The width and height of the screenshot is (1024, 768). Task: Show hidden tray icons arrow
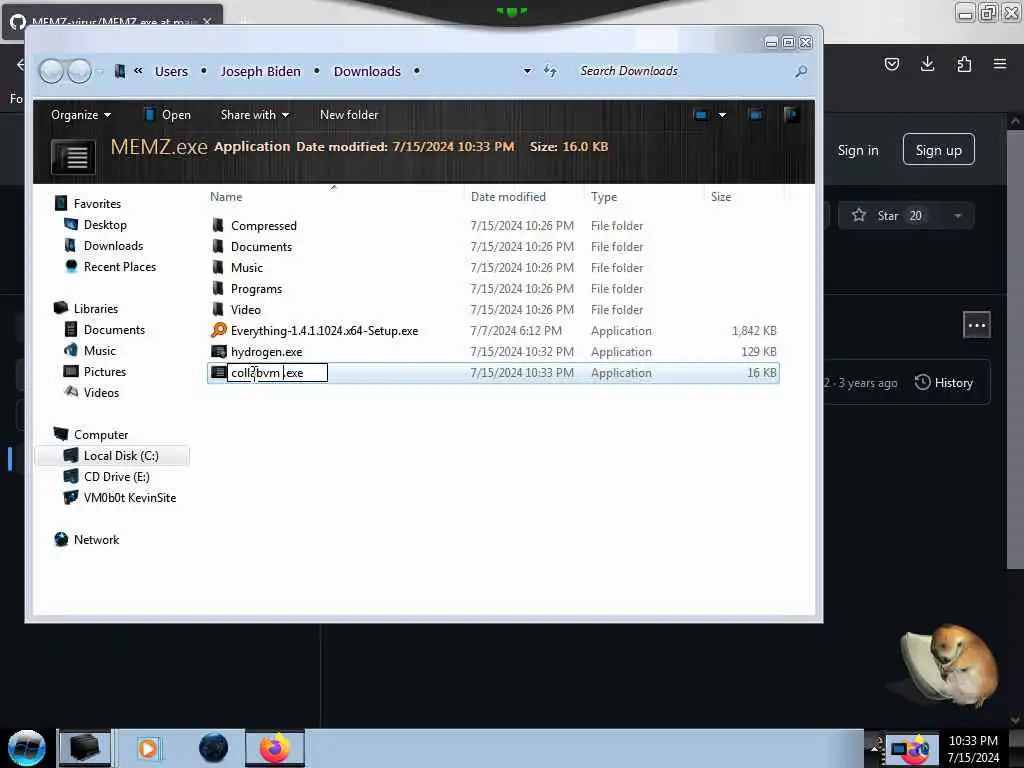tap(874, 748)
